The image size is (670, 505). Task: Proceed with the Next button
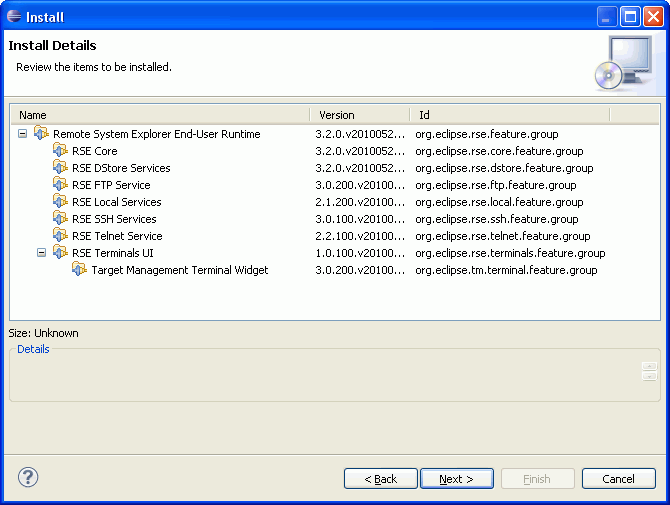click(x=457, y=479)
